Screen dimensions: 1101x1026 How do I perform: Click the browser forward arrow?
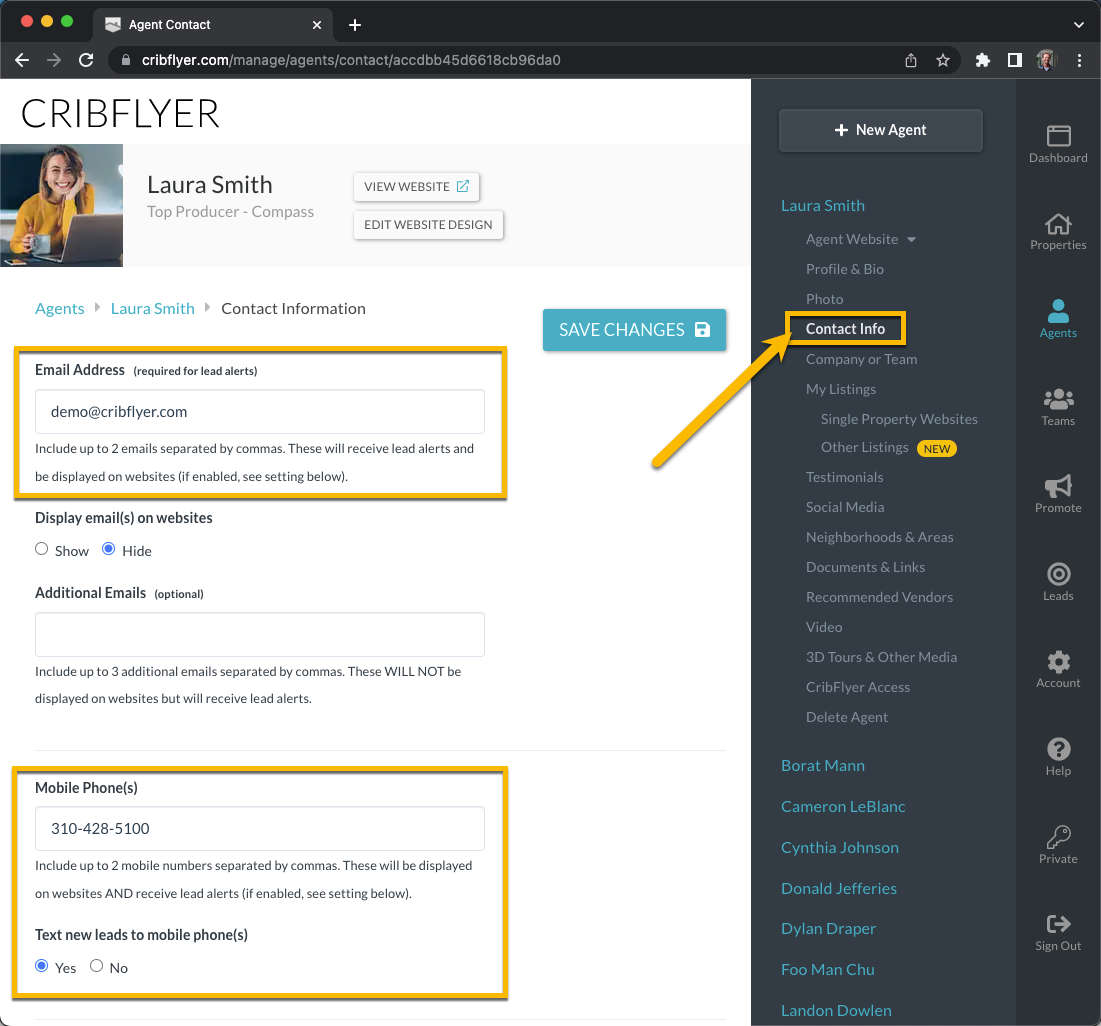click(x=54, y=60)
